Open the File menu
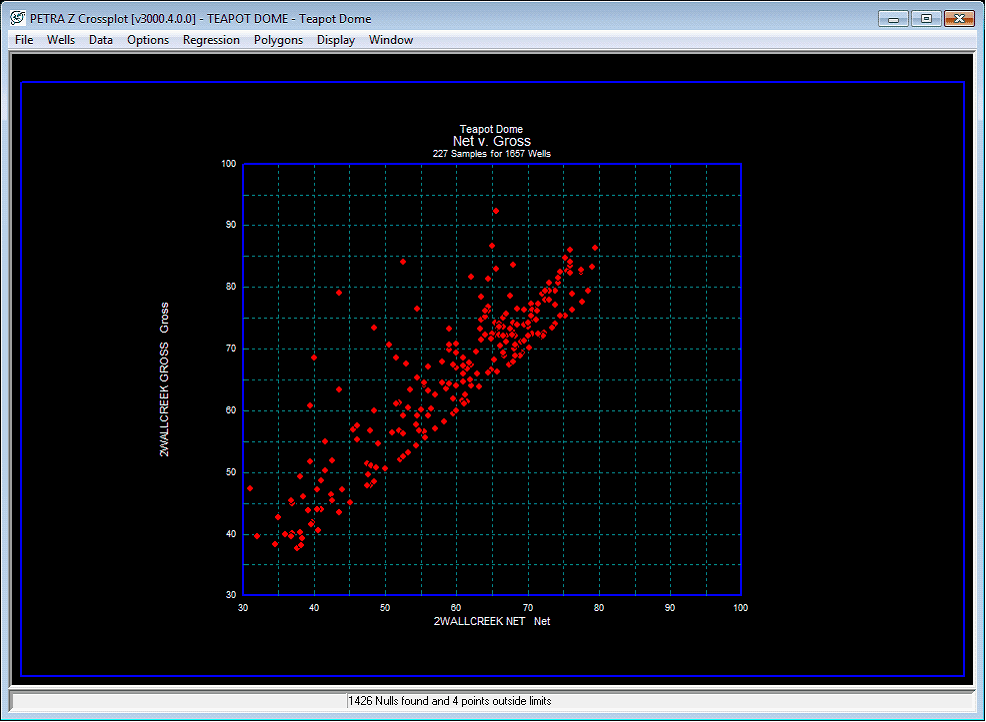986x722 pixels. [23, 39]
